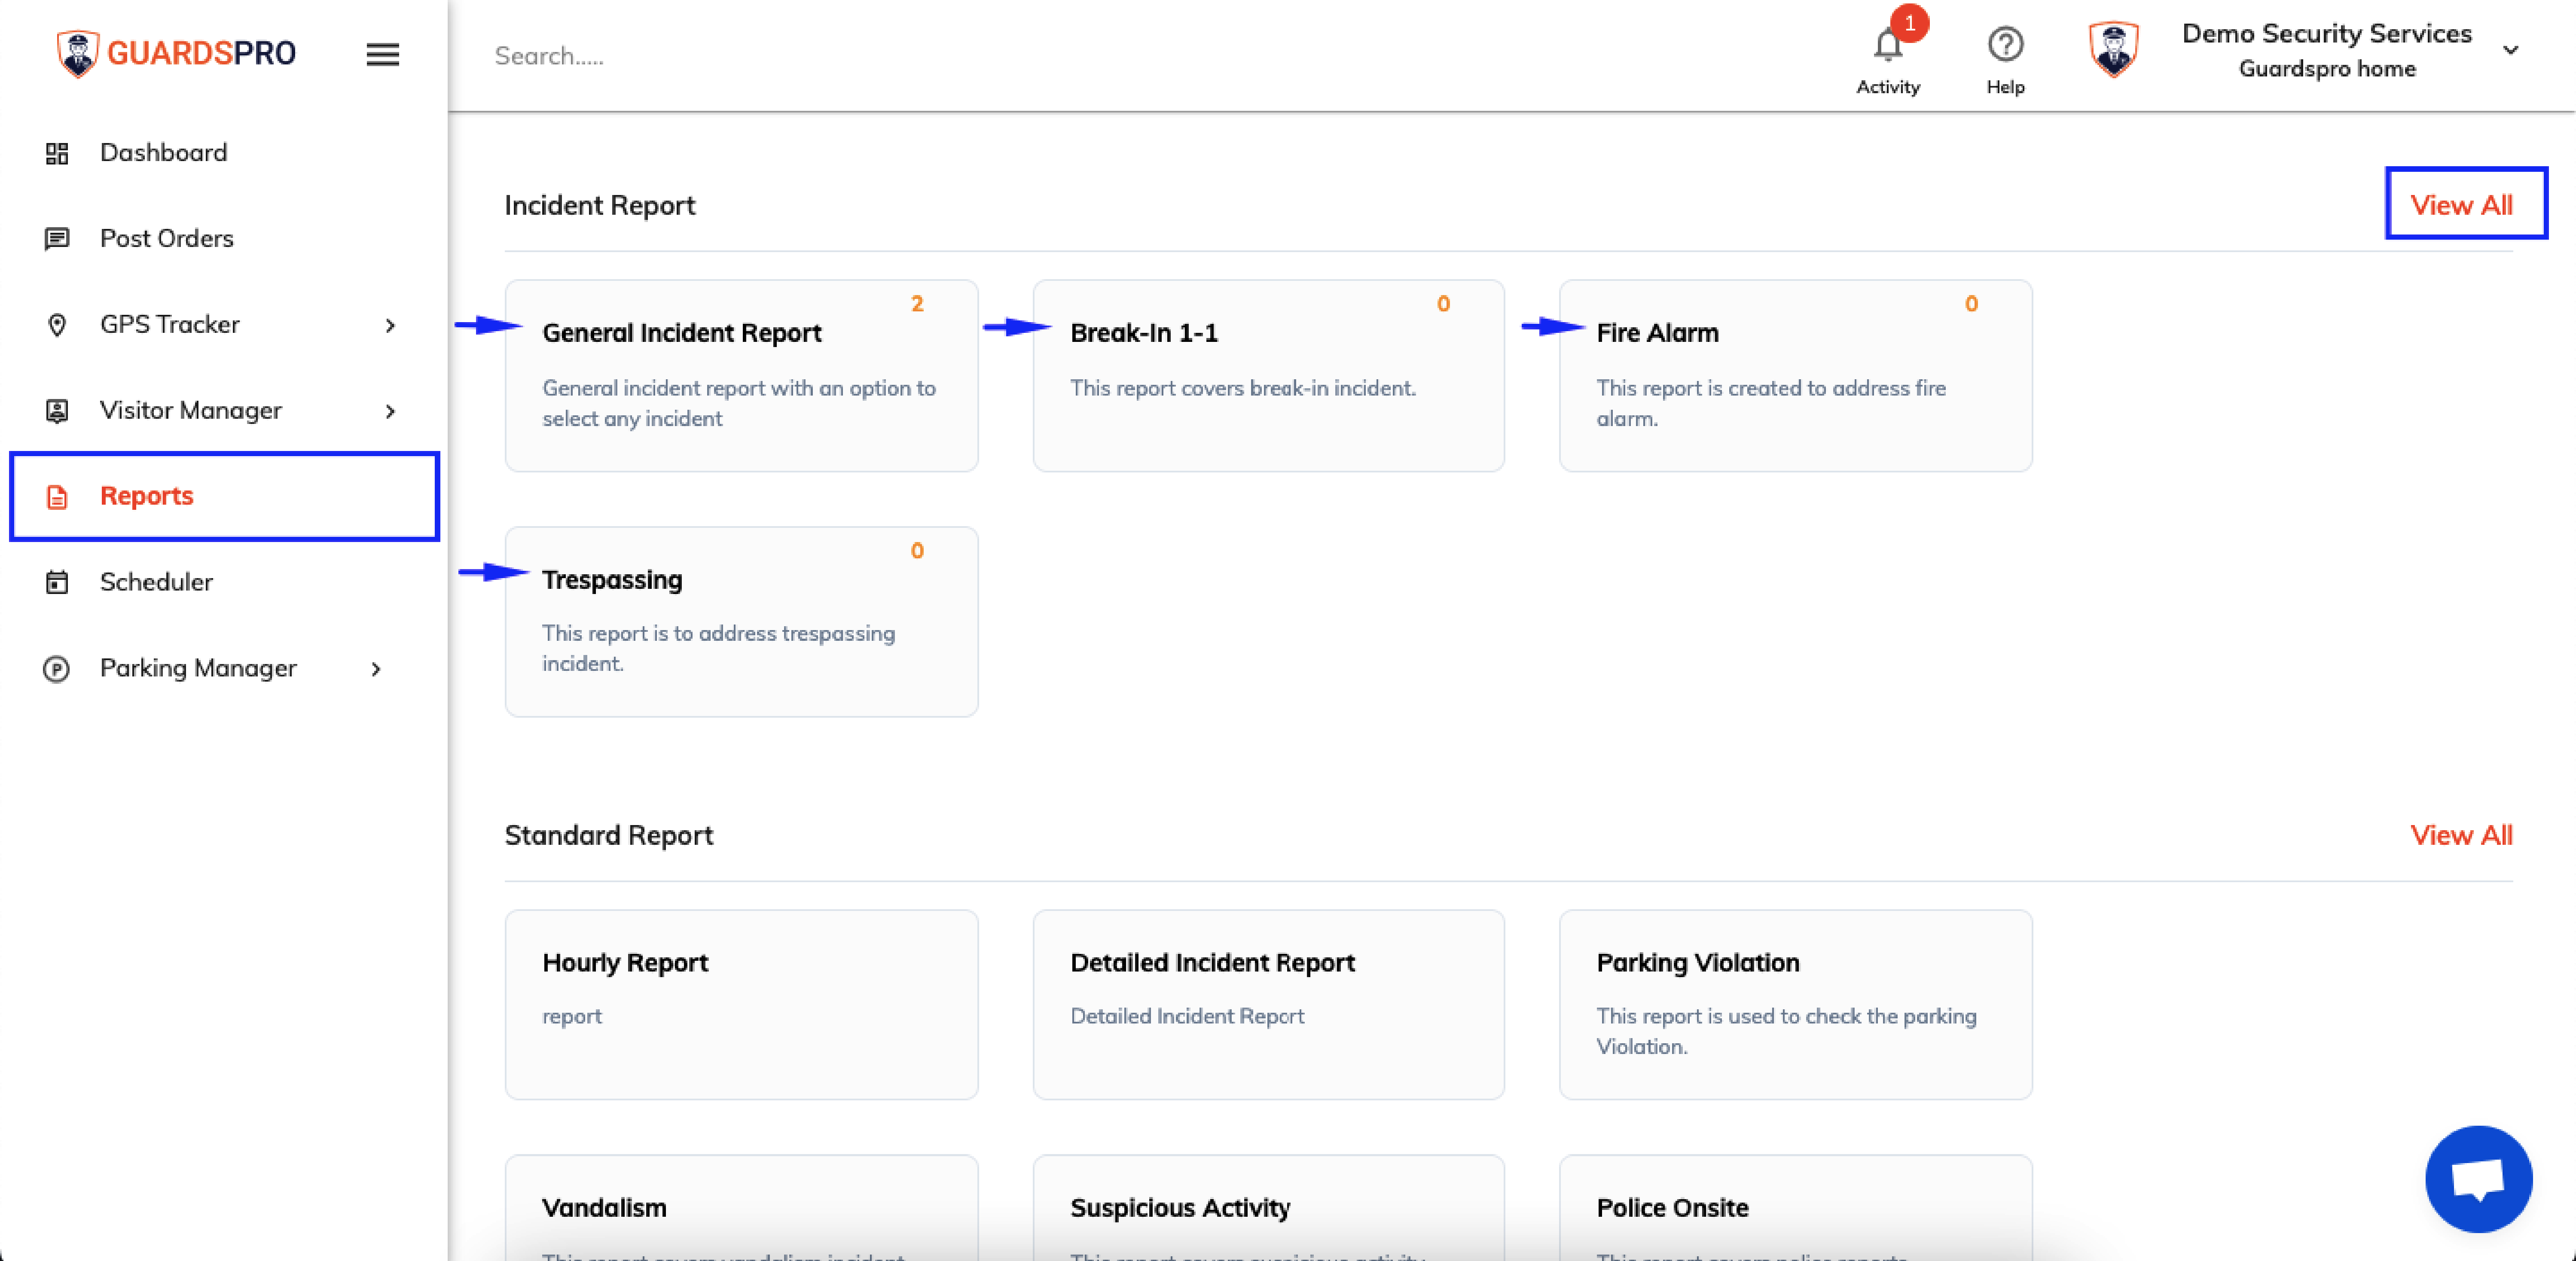Click the Post Orders message icon
The height and width of the screenshot is (1261, 2576).
tap(57, 239)
